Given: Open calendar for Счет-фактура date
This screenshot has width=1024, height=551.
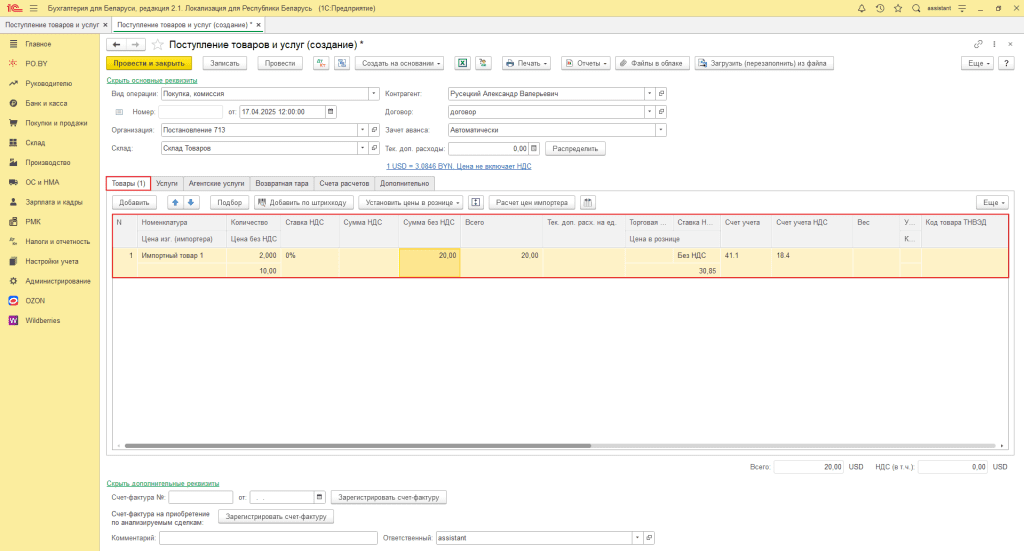Looking at the screenshot, I should point(319,497).
